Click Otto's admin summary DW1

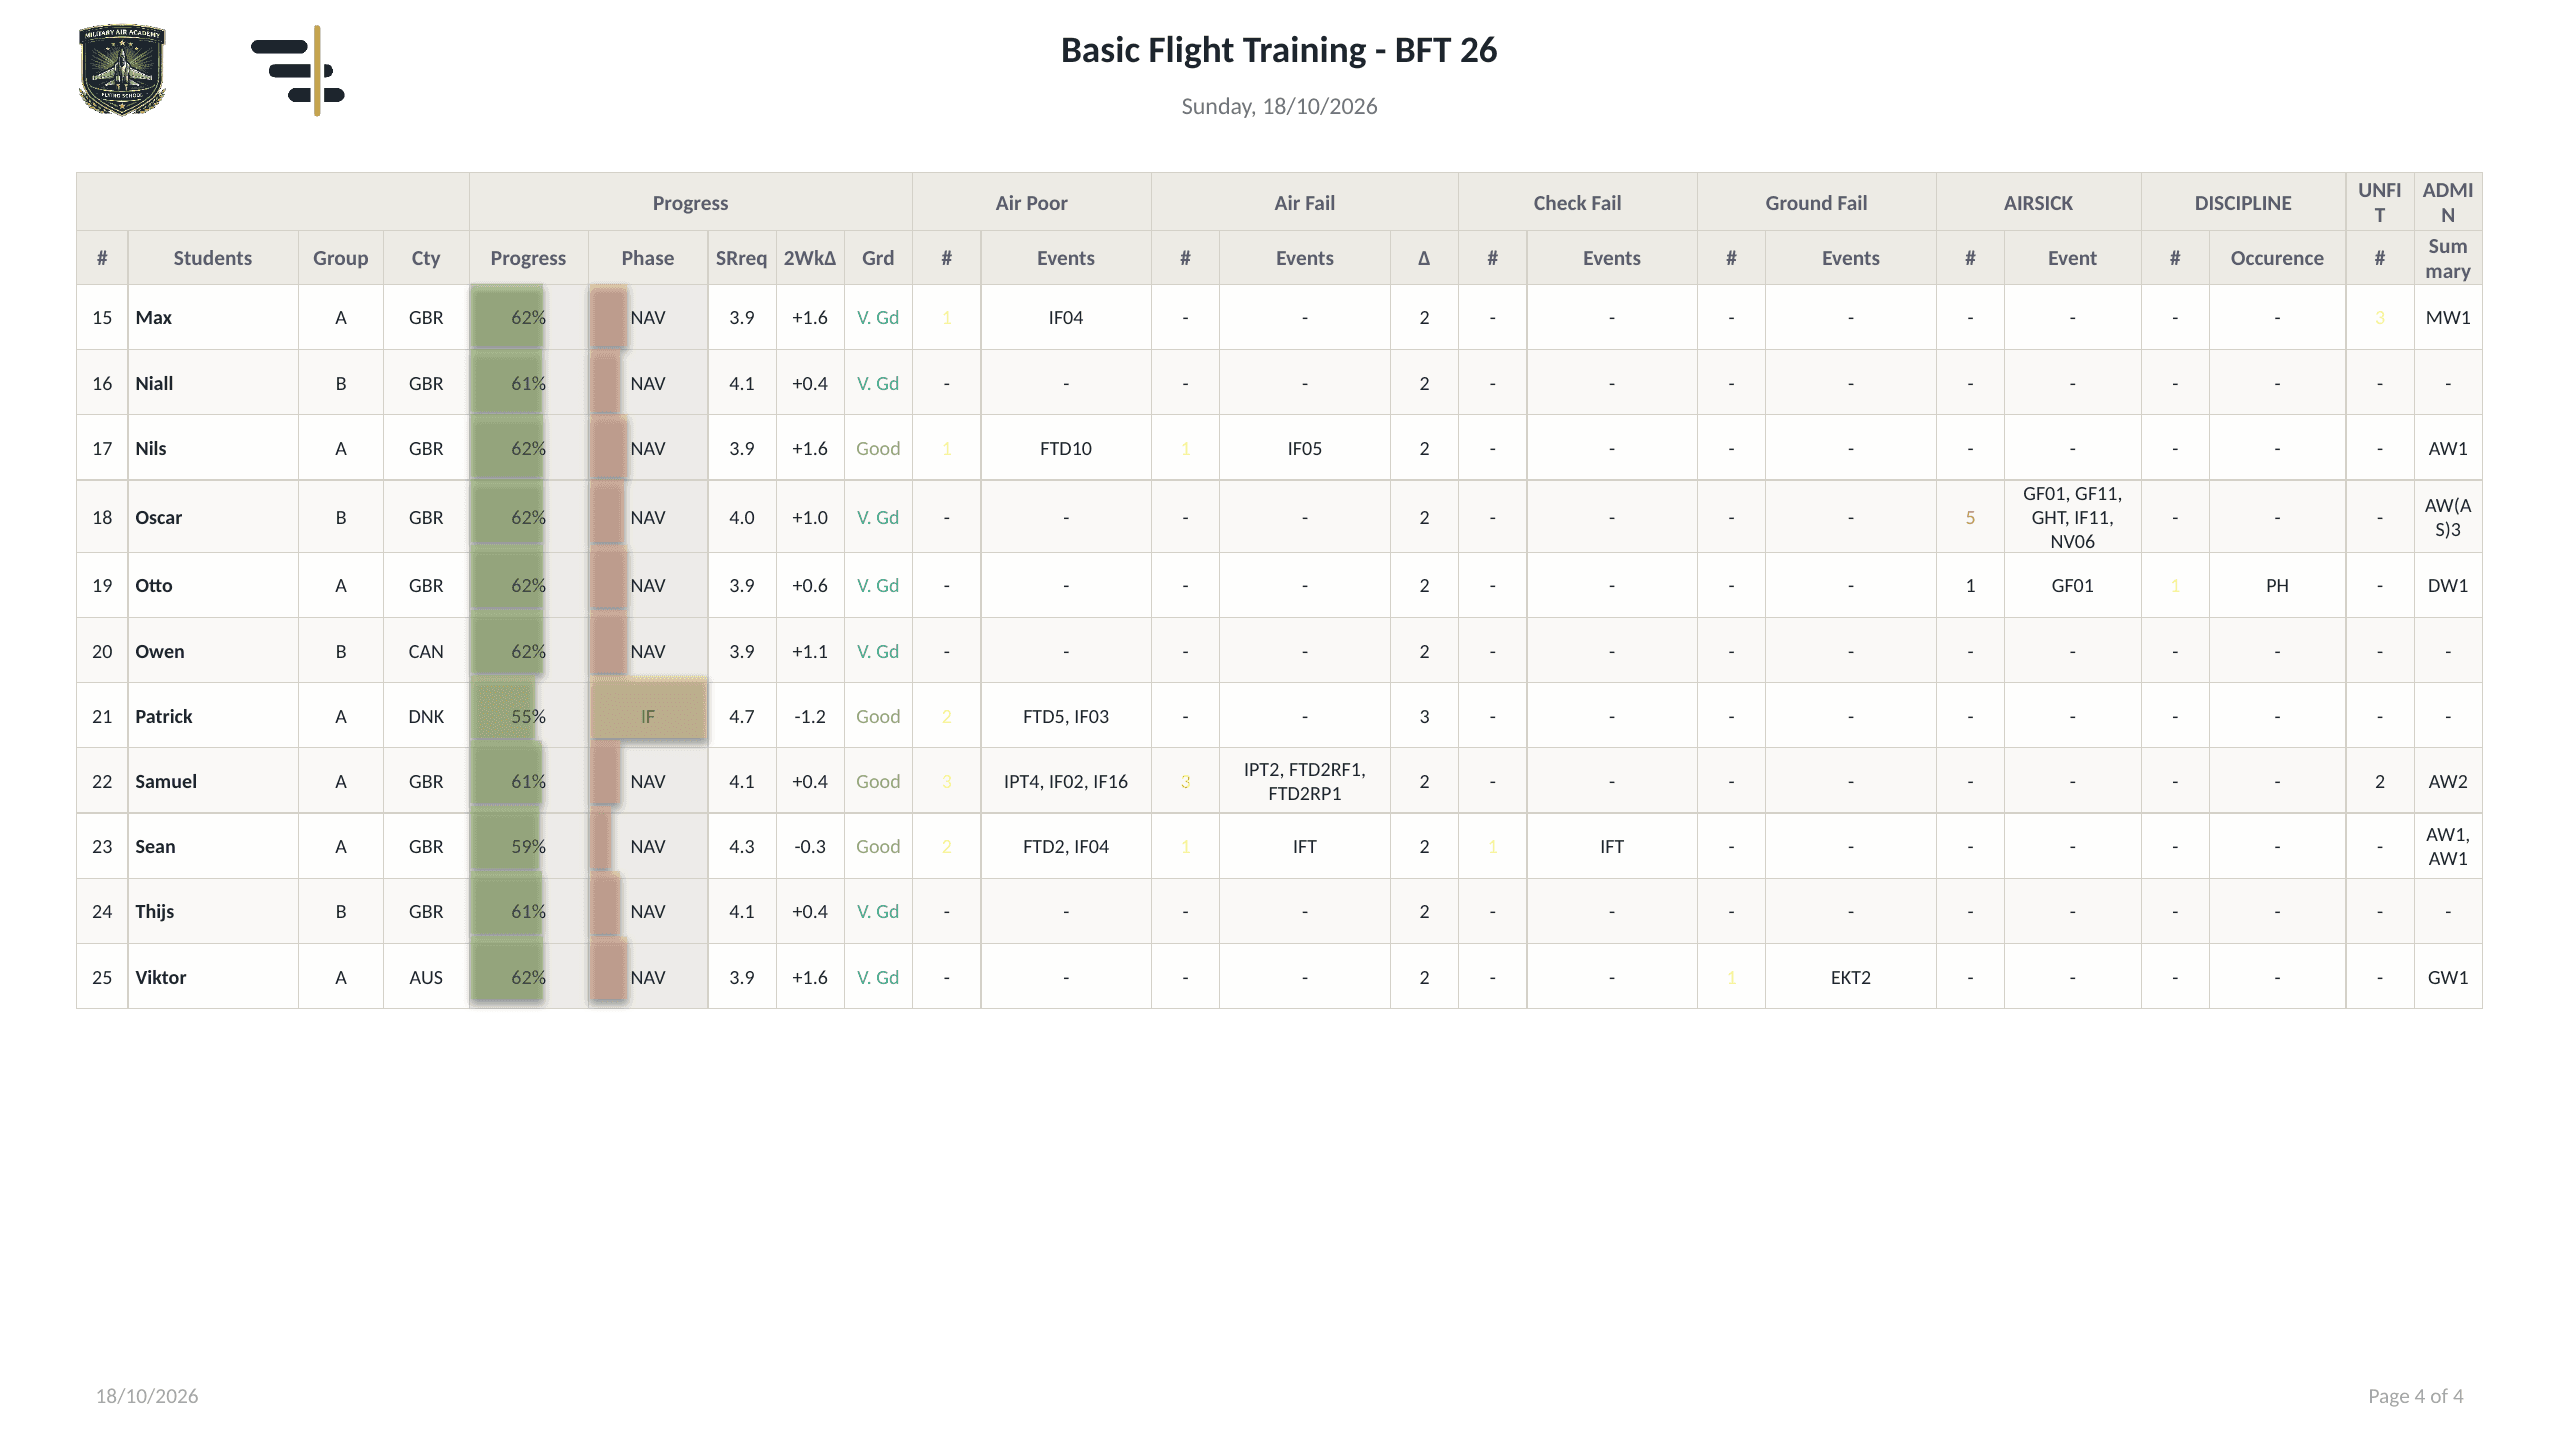pyautogui.click(x=2448, y=586)
